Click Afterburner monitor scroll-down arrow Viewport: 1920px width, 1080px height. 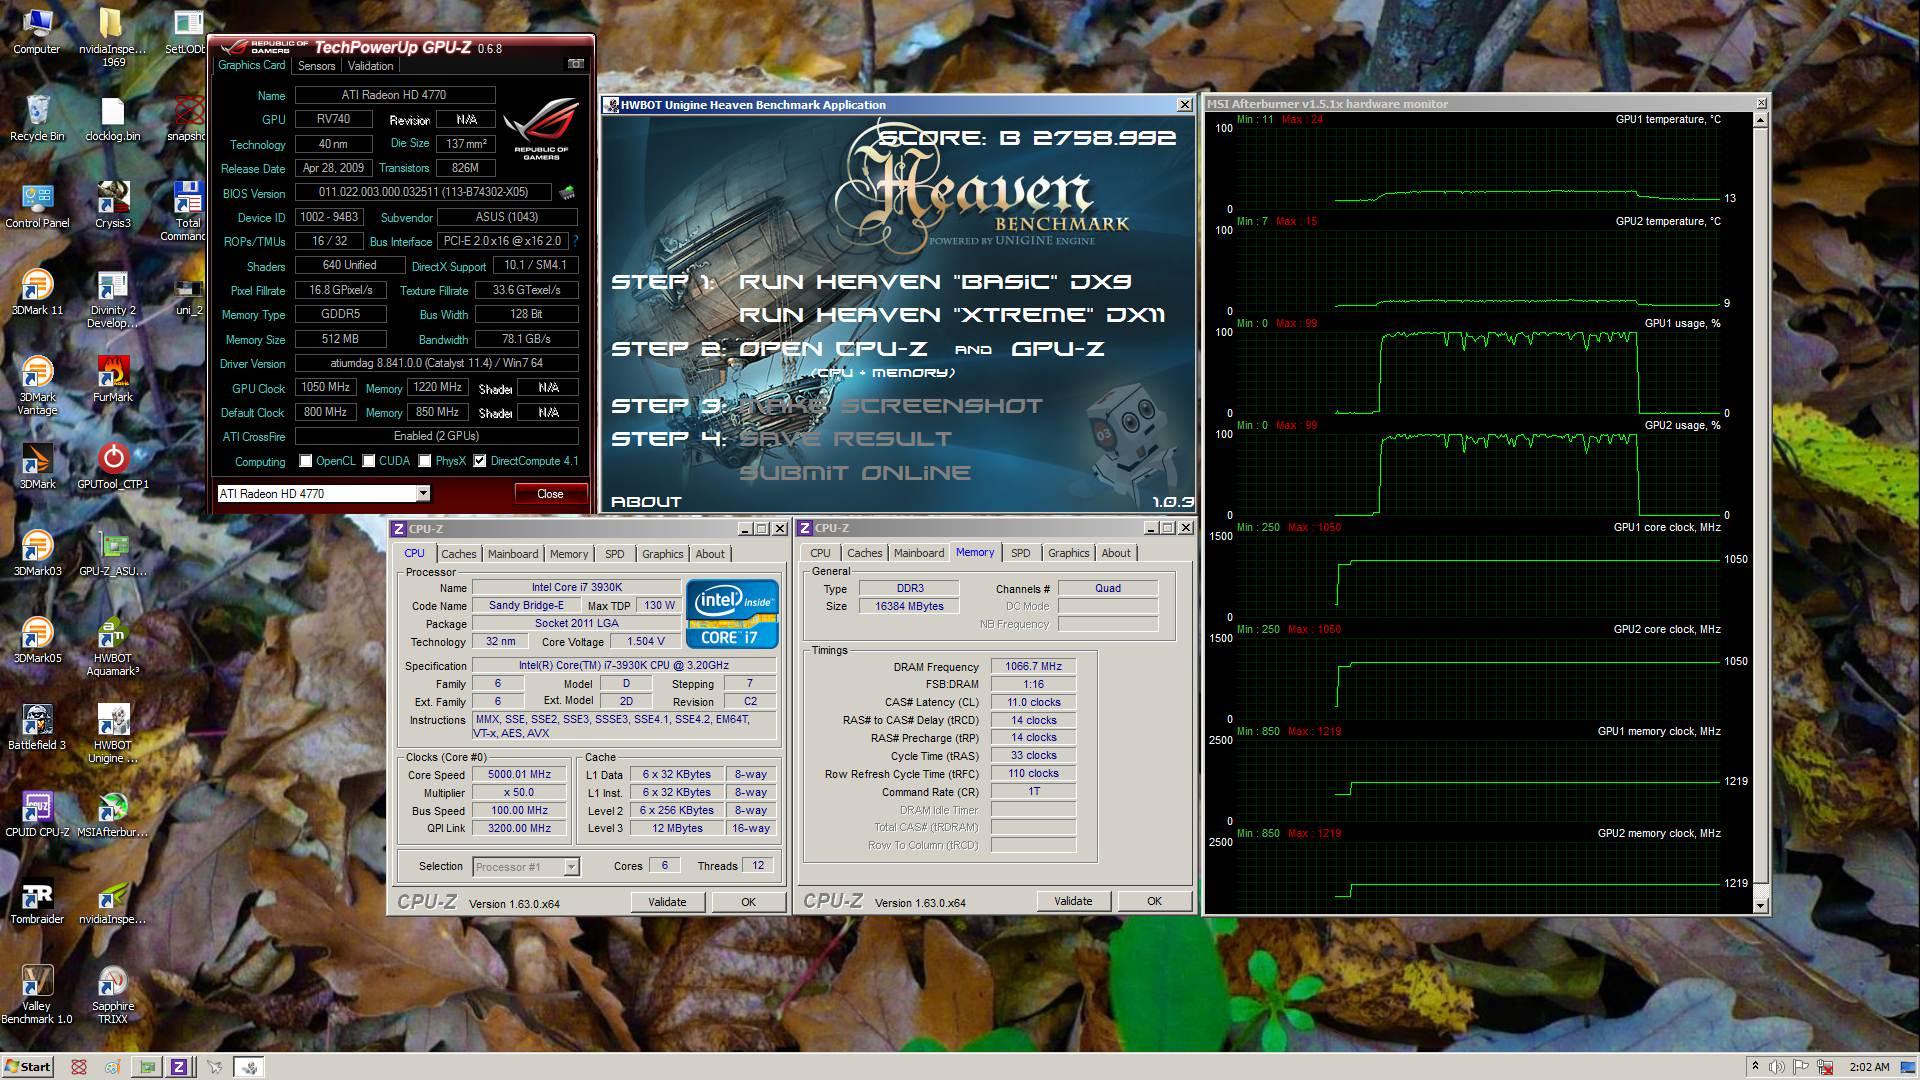coord(1760,905)
